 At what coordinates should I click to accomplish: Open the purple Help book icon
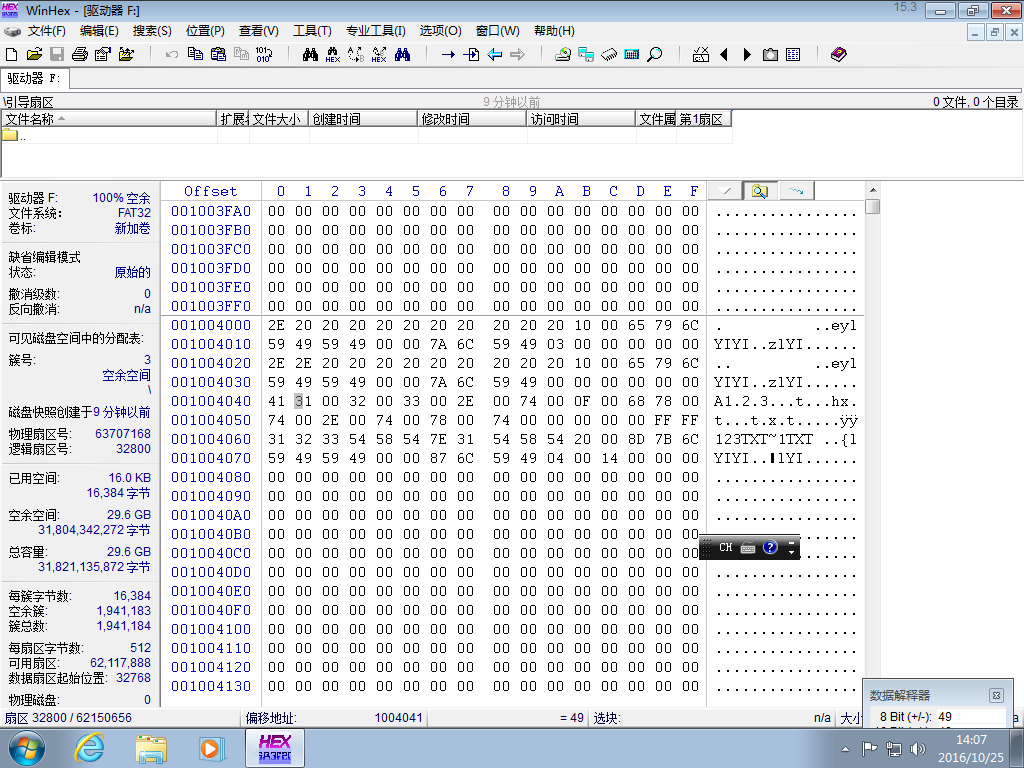839,54
